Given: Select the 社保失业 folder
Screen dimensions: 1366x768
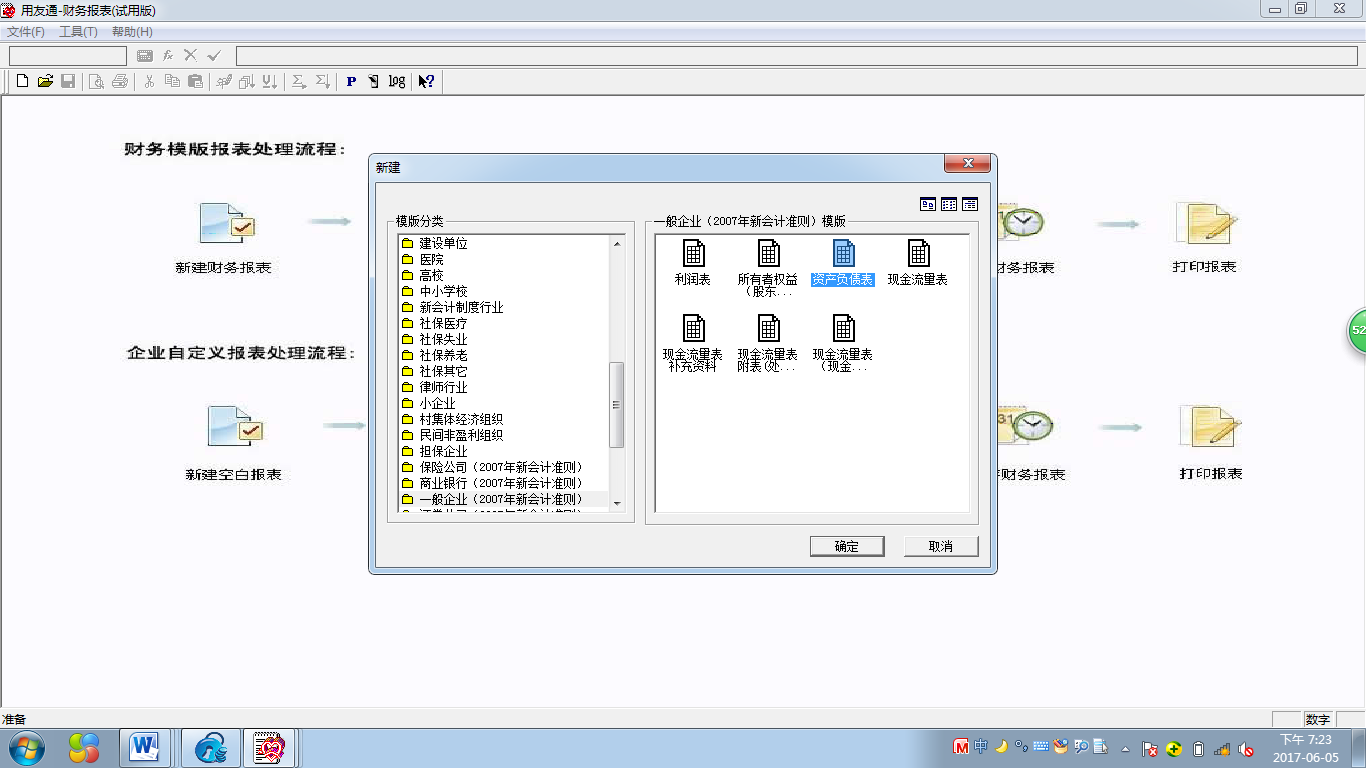Looking at the screenshot, I should tap(435, 339).
